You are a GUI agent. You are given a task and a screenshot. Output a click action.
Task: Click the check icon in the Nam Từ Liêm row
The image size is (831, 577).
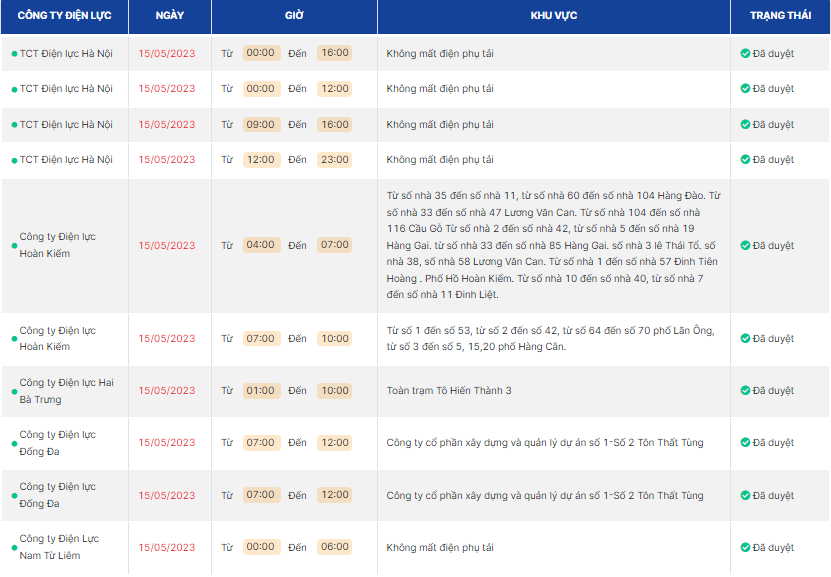pyautogui.click(x=745, y=547)
